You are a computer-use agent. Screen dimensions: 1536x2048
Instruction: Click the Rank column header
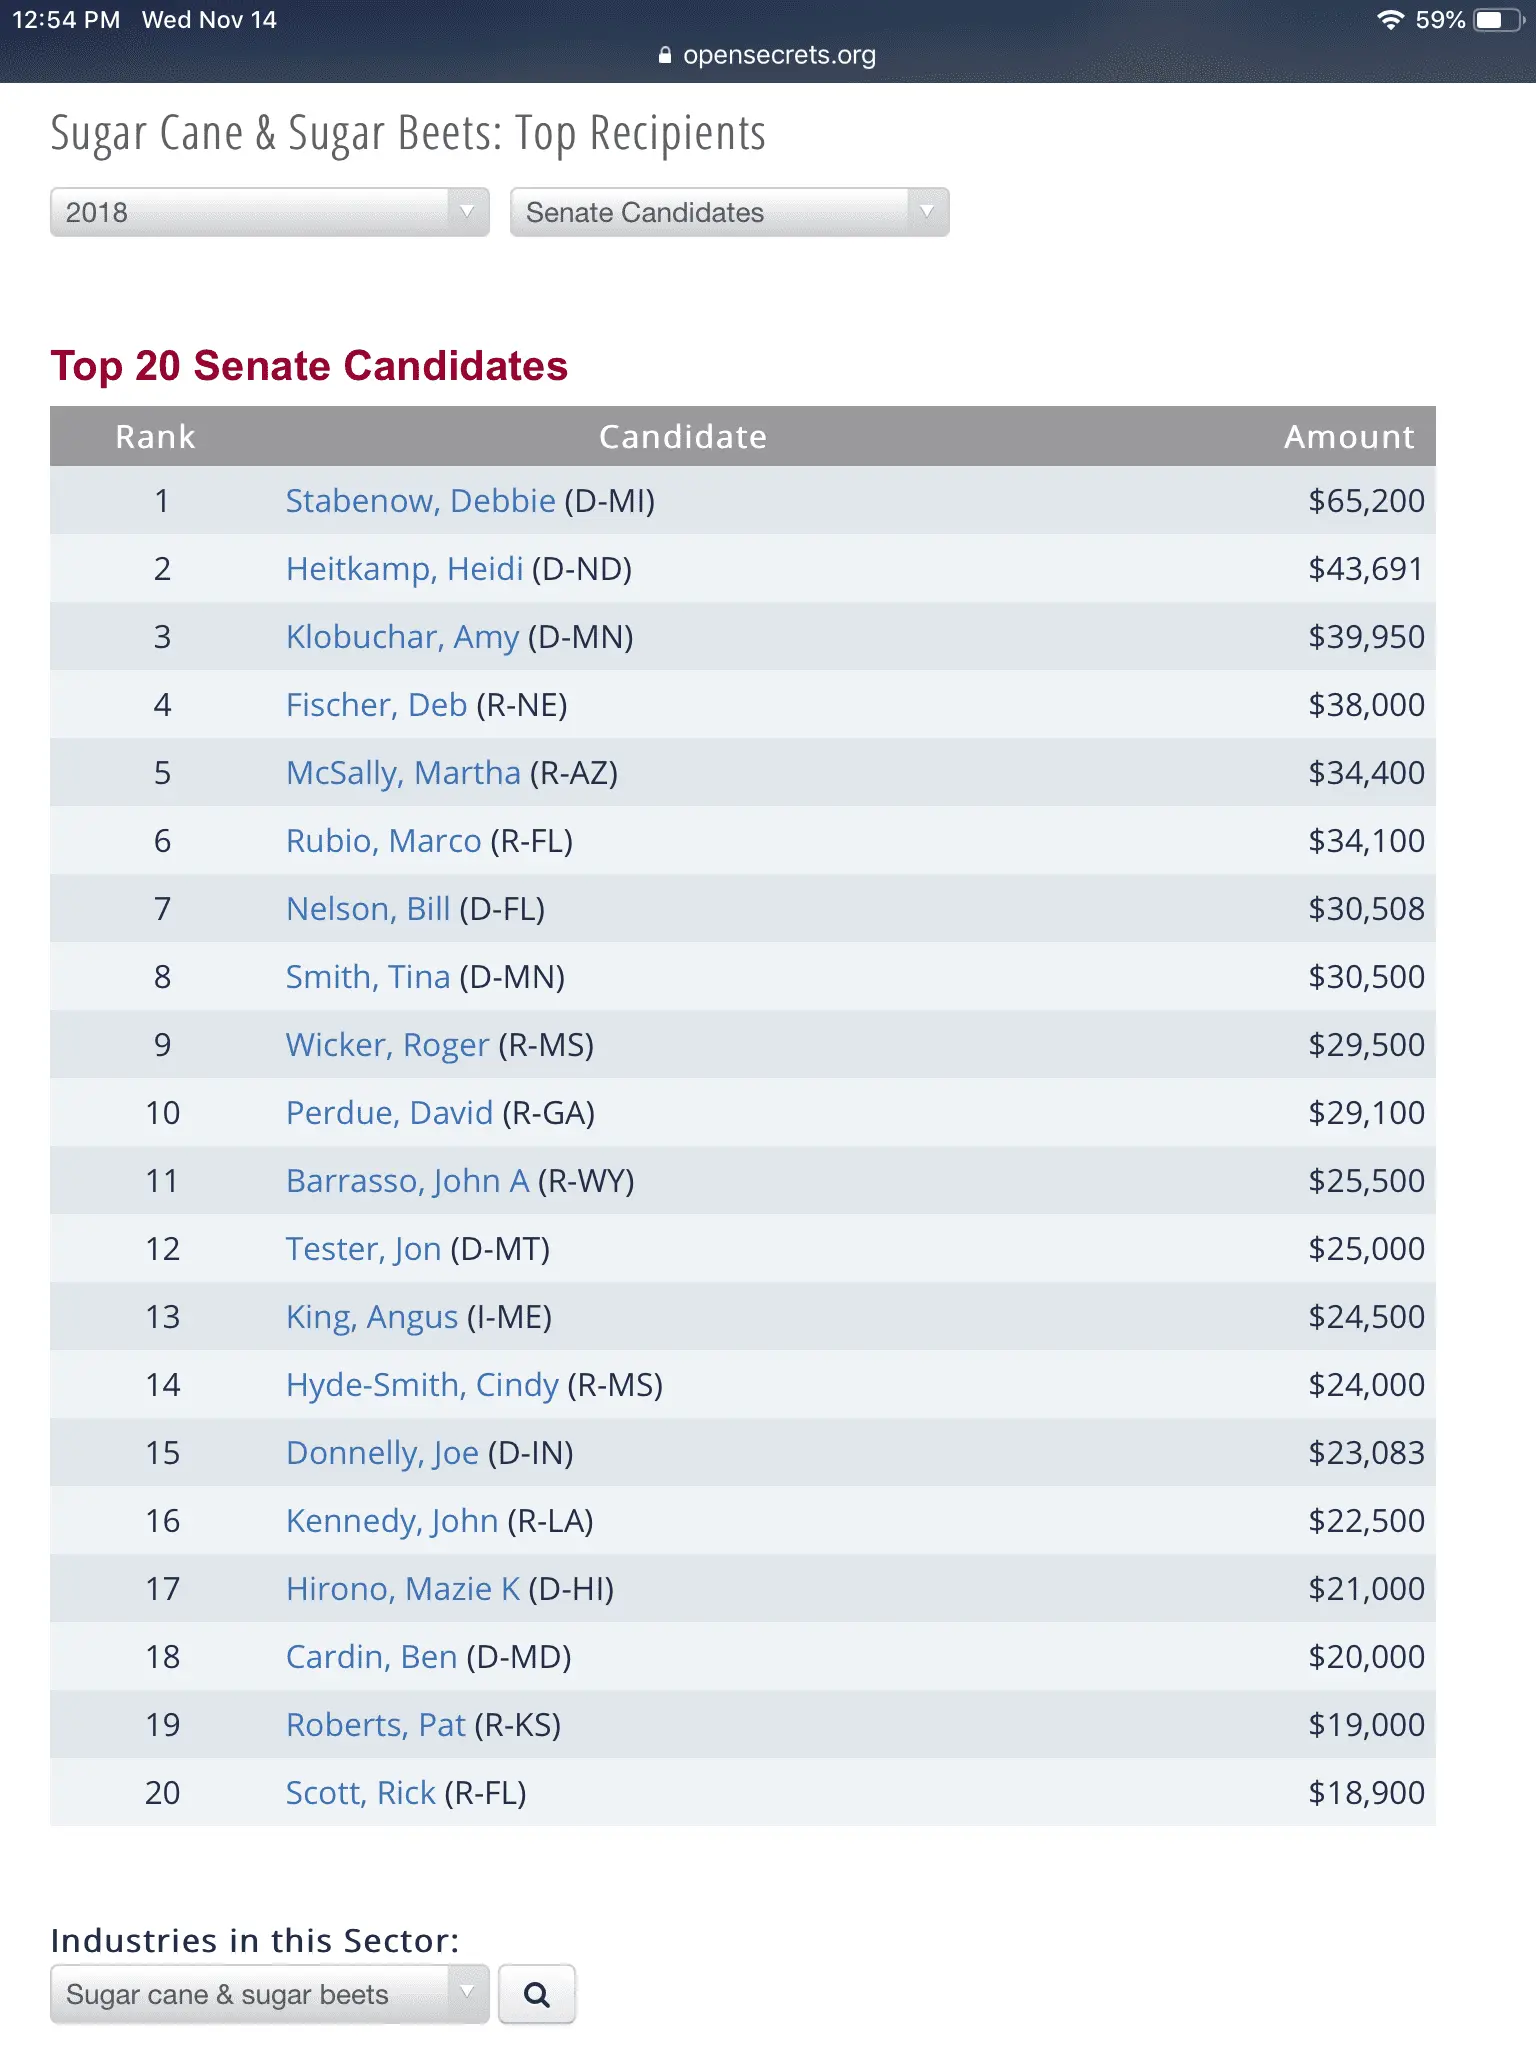155,437
